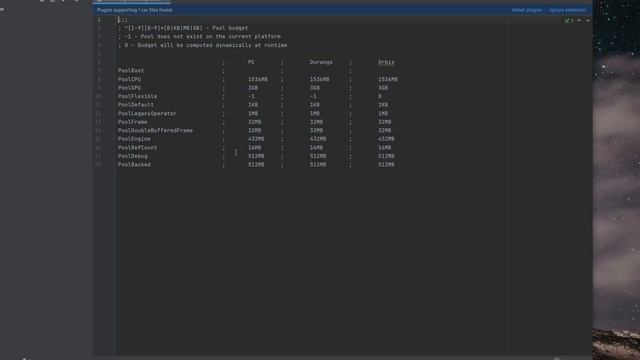This screenshot has height=360, width=640.
Task: Click PoolFlexible's -1 value under PC
Action: pyautogui.click(x=251, y=96)
